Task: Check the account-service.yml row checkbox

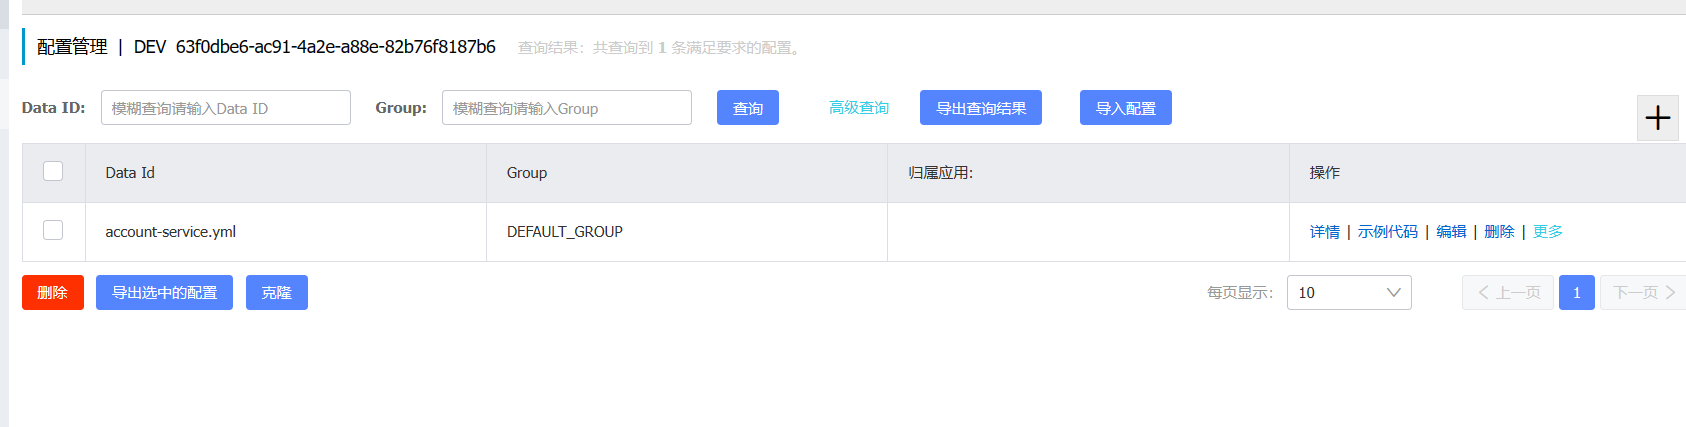Action: [x=53, y=230]
